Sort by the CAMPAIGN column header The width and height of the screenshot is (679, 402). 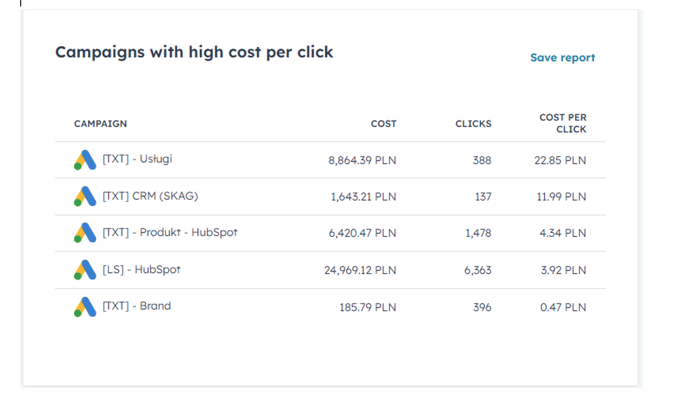[x=100, y=124]
